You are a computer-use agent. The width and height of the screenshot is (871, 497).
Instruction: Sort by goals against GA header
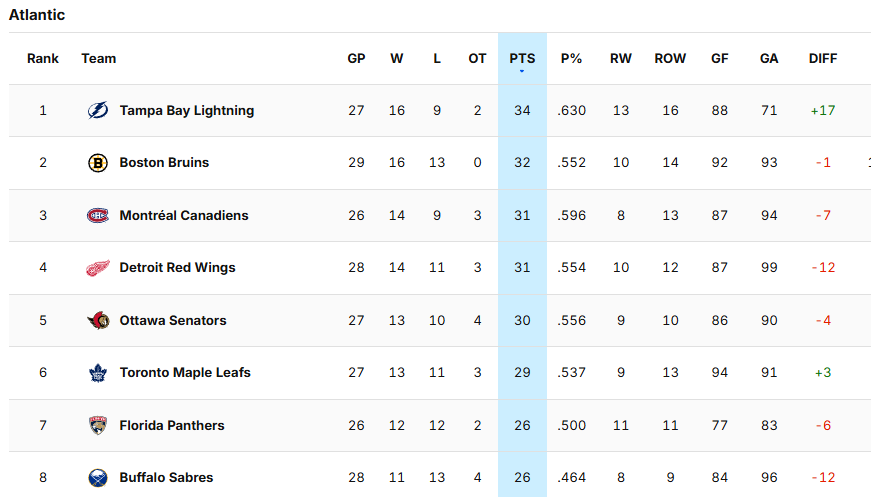point(769,59)
